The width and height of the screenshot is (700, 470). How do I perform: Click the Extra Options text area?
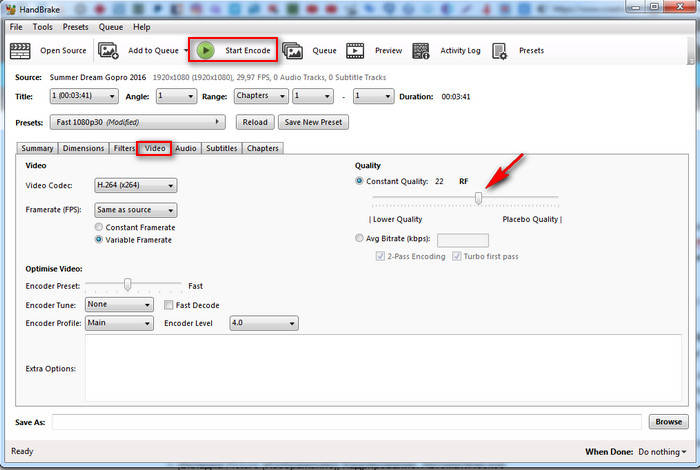click(383, 368)
